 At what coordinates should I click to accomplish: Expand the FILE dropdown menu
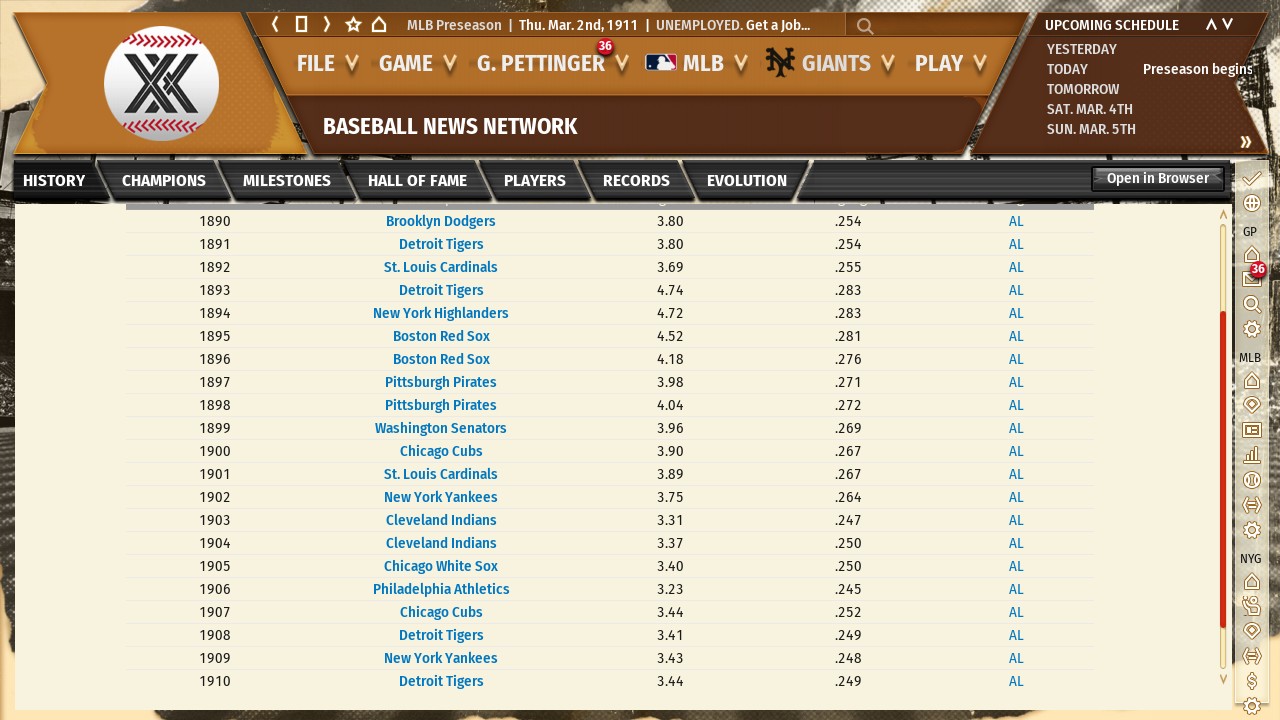[327, 64]
